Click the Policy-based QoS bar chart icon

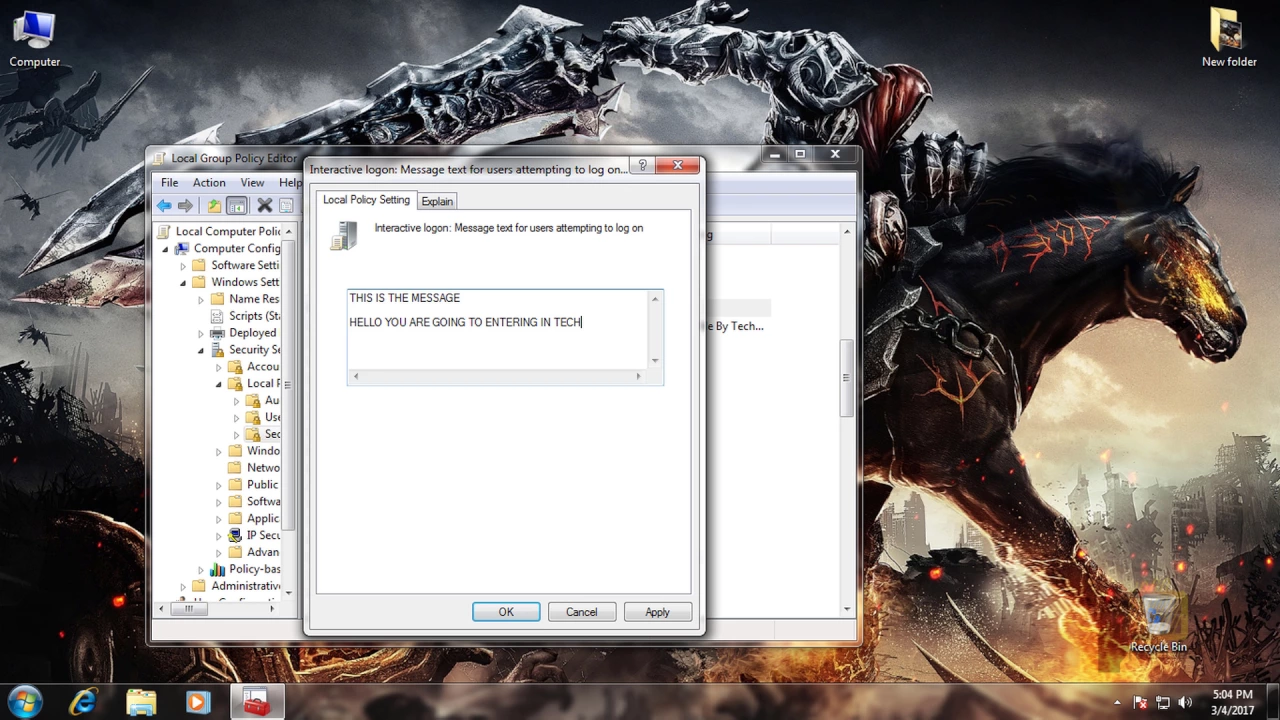click(217, 569)
